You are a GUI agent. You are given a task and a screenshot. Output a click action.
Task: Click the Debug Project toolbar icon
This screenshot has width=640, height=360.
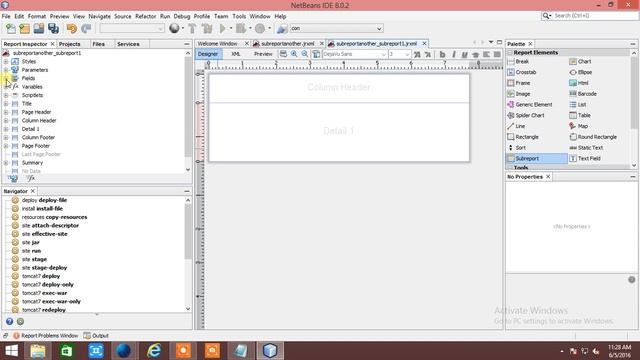(241, 28)
